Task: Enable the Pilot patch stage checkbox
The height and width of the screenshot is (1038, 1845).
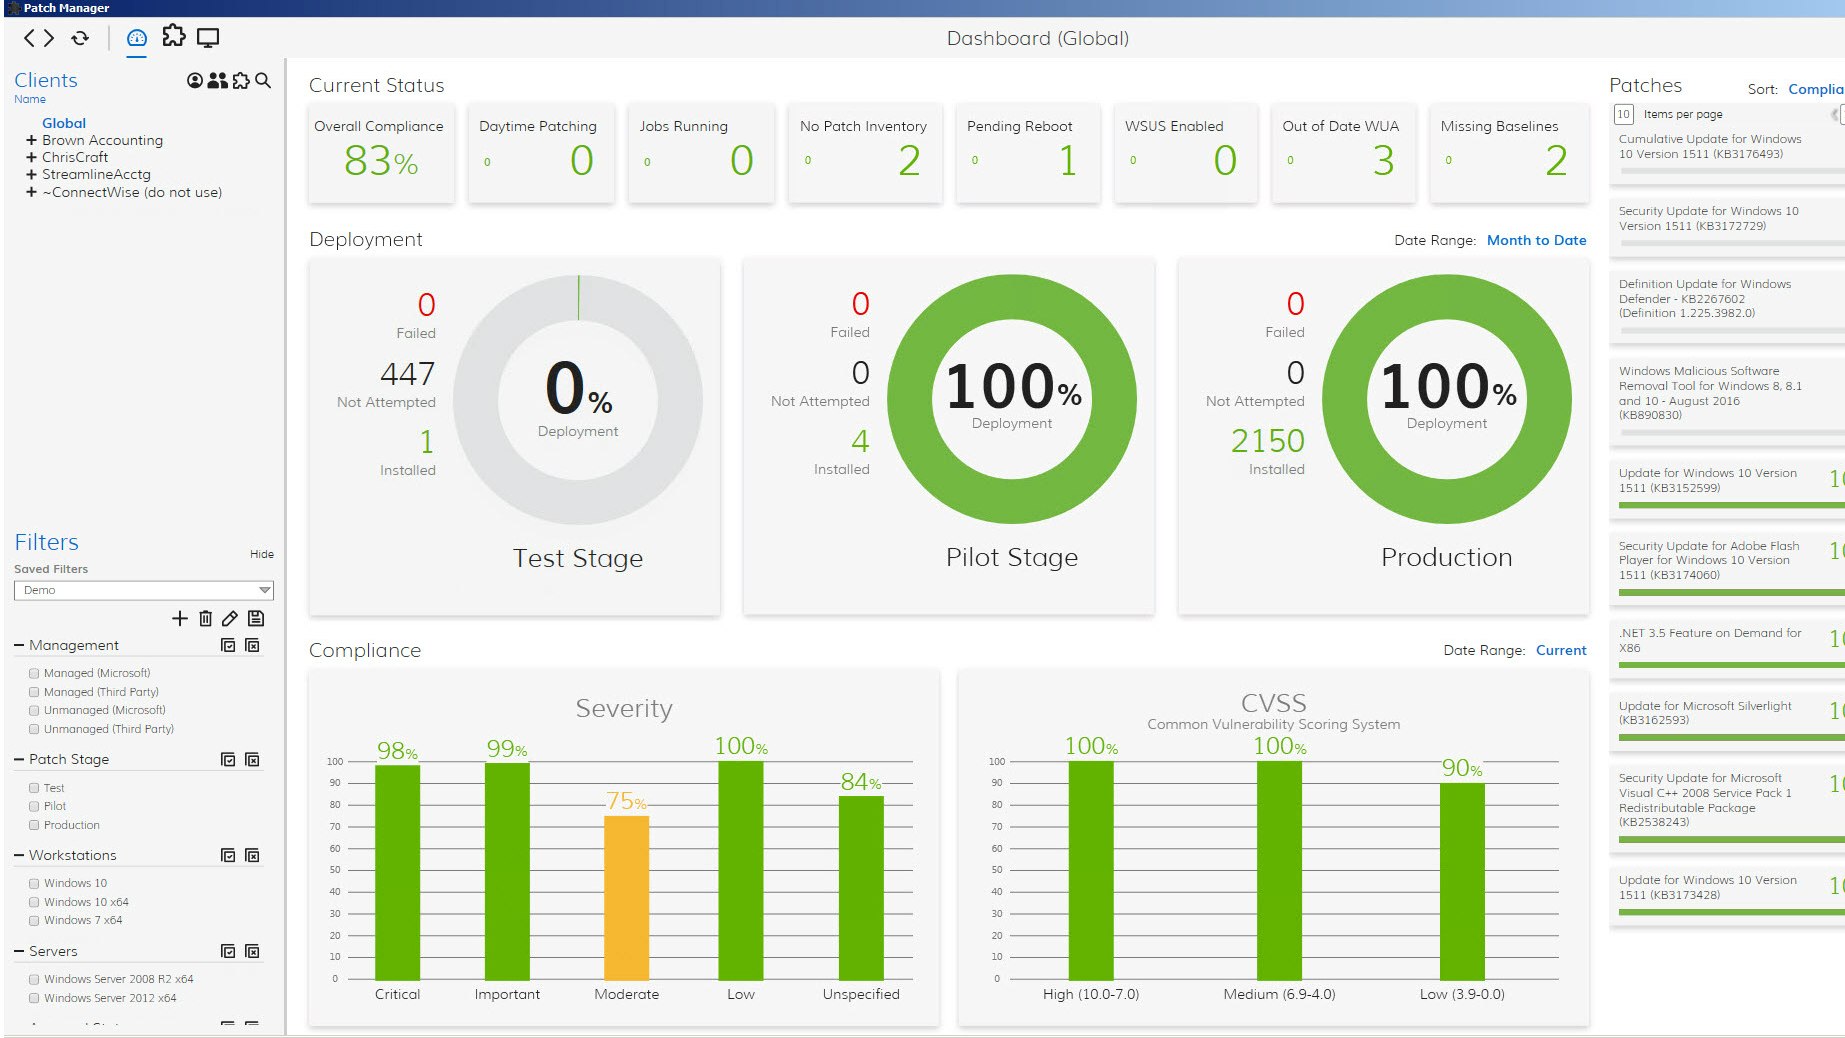Action: pyautogui.click(x=34, y=806)
